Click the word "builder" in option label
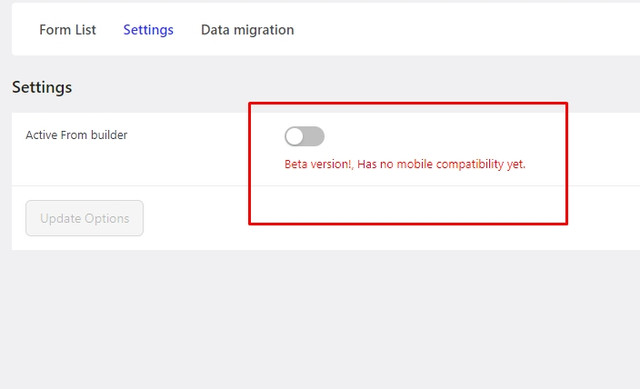The width and height of the screenshot is (640, 389). point(109,135)
